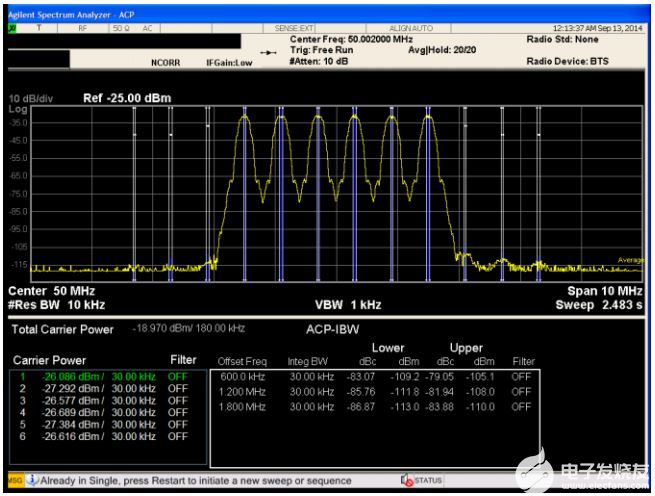This screenshot has width=655, height=496.
Task: Click the green indicator in top-left corner
Action: click(13, 29)
